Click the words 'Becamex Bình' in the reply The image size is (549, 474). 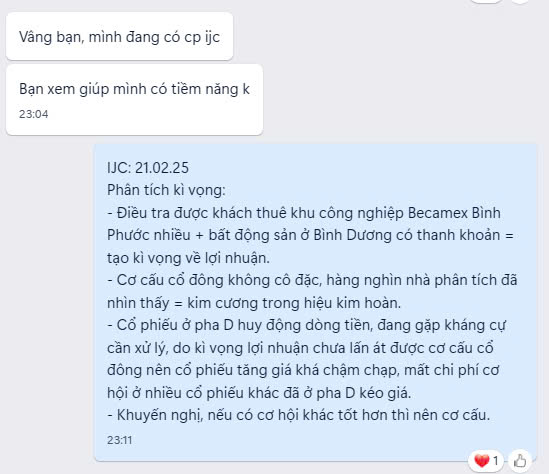454,213
